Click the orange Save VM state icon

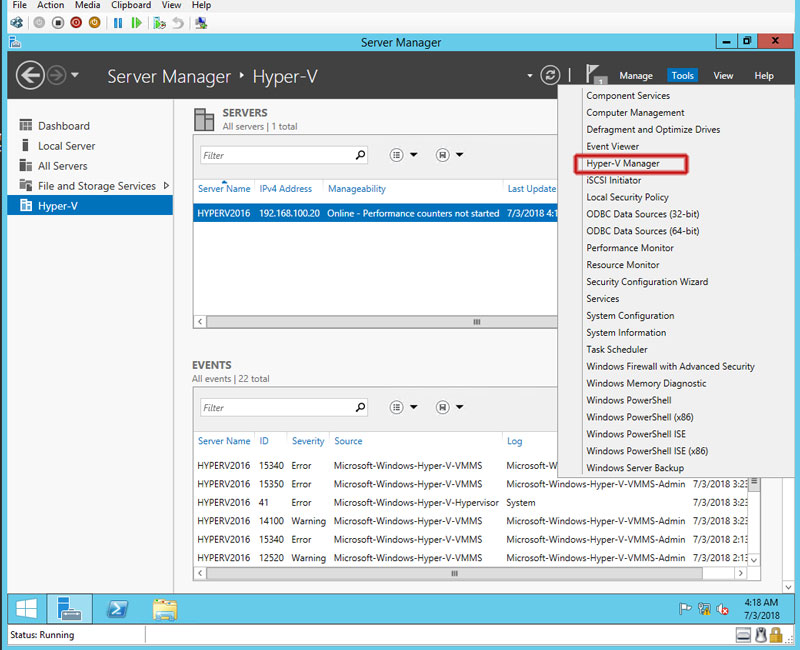94,23
